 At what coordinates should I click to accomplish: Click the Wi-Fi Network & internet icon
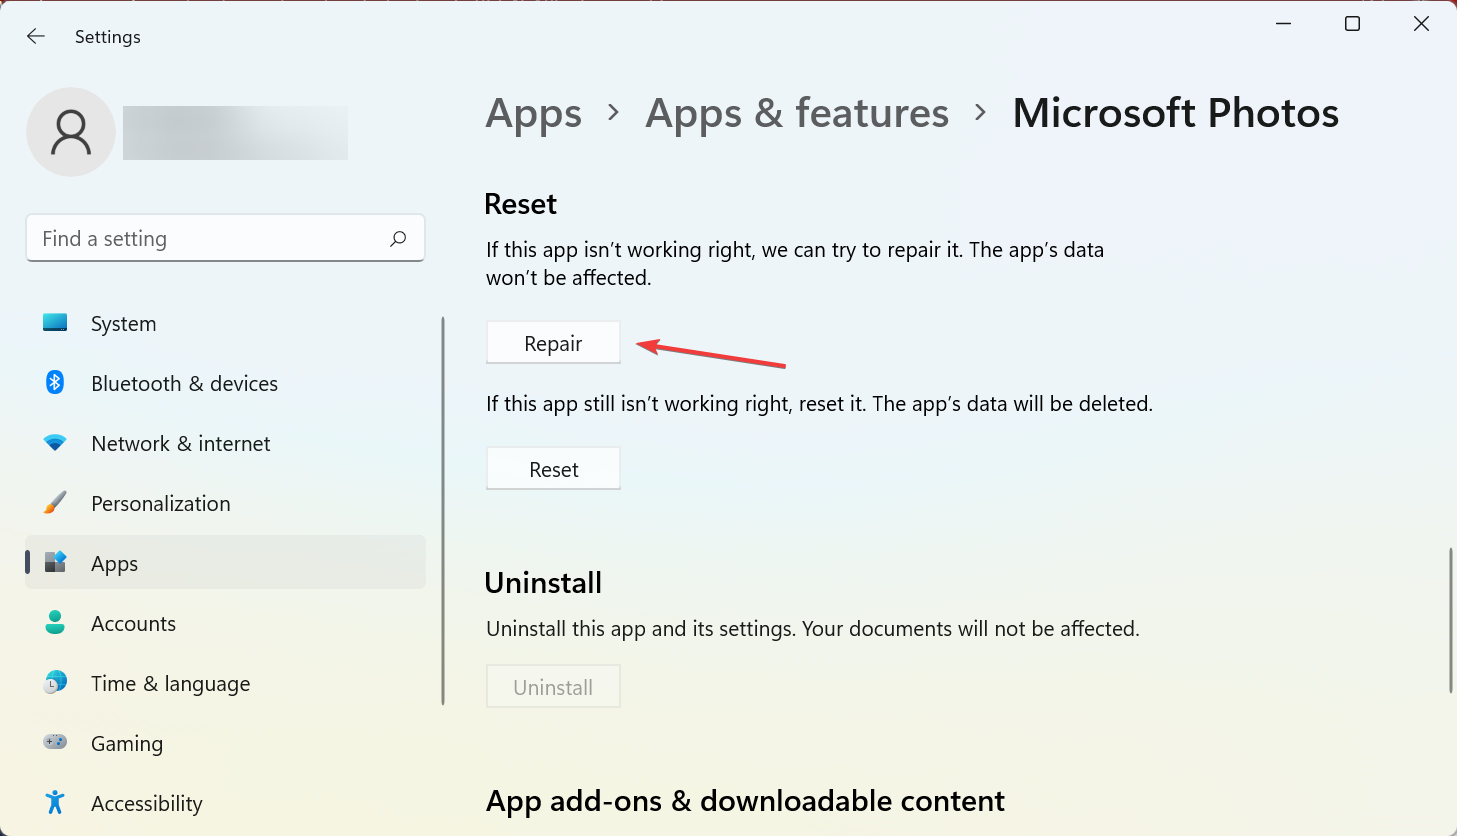click(55, 443)
